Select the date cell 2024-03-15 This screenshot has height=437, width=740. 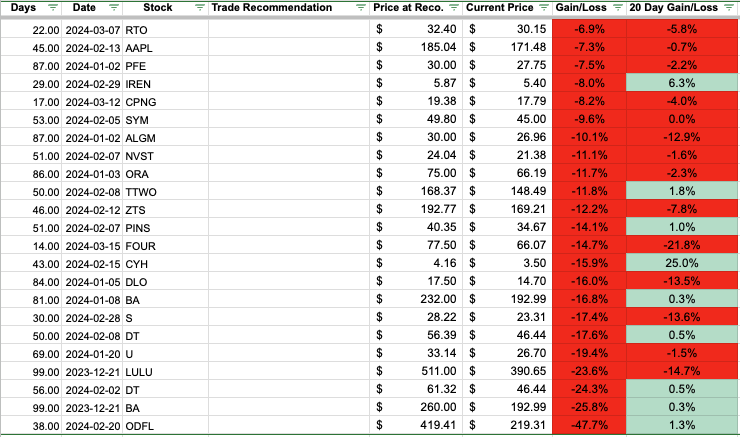point(92,246)
